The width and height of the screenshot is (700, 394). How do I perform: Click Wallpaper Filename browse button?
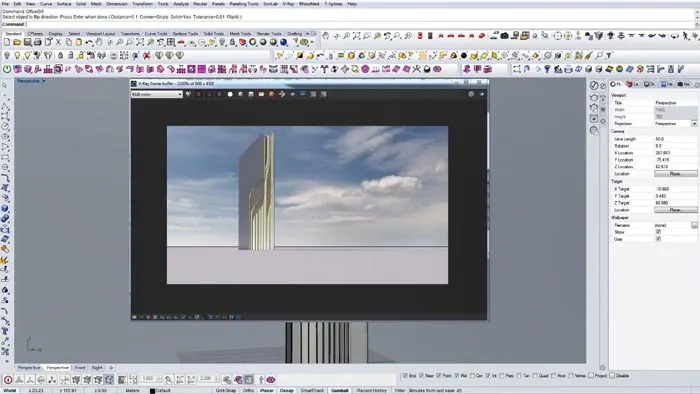[x=694, y=225]
